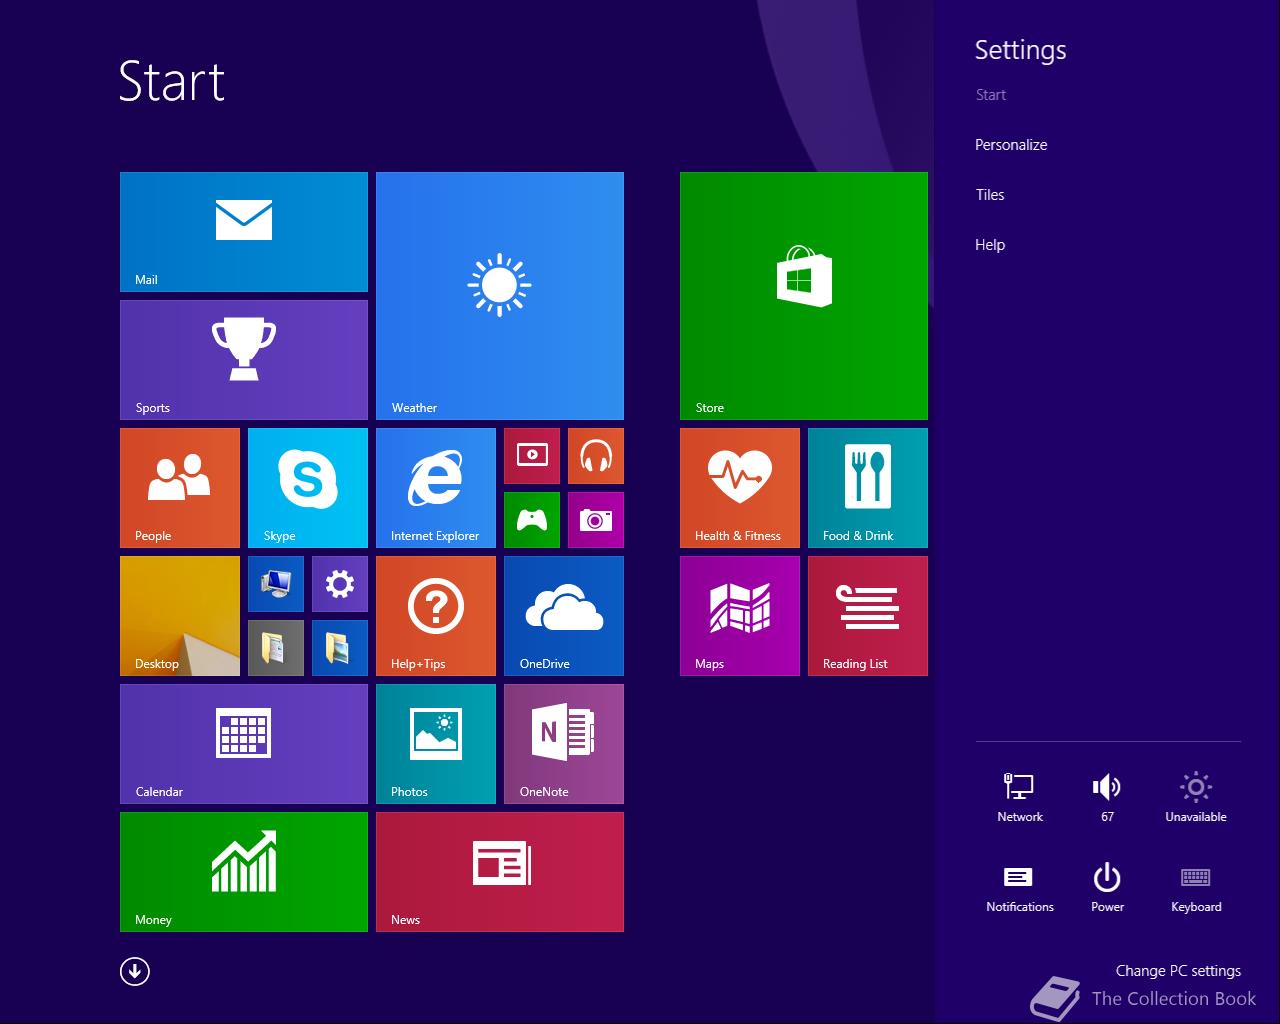Select Personalize in Settings charm
Viewport: 1280px width, 1024px height.
(x=1011, y=145)
